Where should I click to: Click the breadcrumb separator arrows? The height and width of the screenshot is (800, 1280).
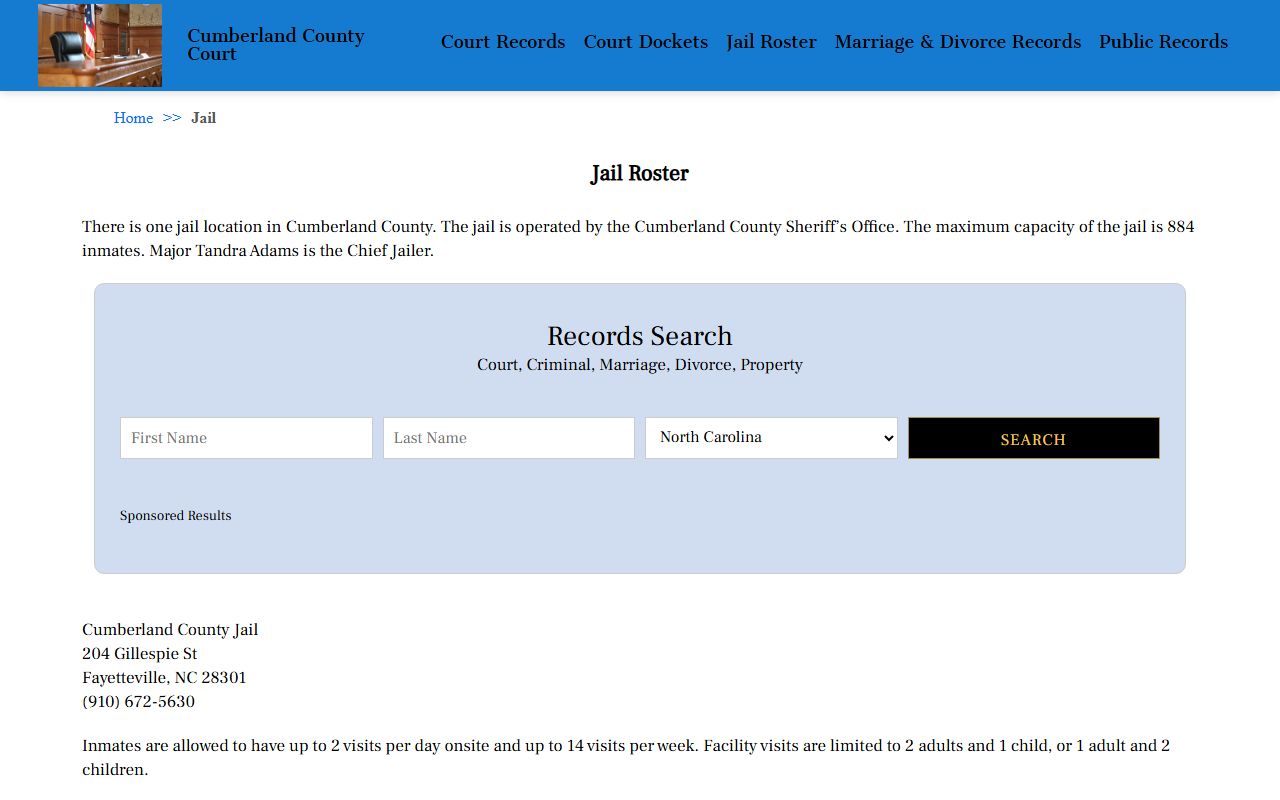[x=172, y=118]
